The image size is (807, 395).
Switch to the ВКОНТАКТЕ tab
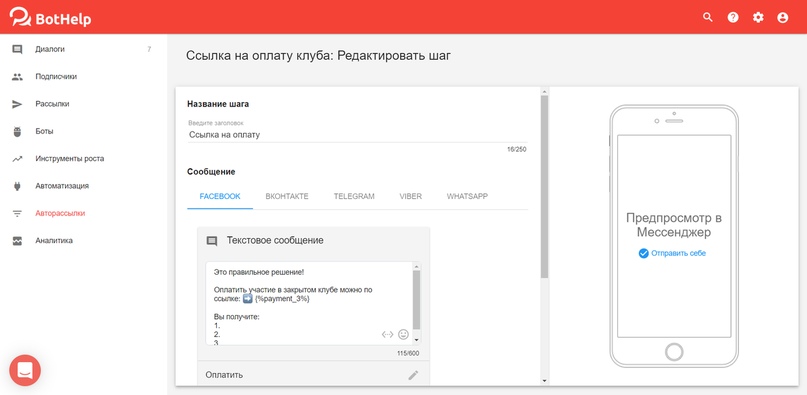287,196
